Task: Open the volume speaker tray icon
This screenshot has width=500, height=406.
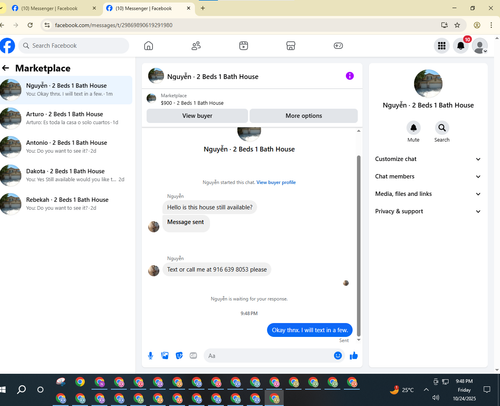Action: click(435, 397)
